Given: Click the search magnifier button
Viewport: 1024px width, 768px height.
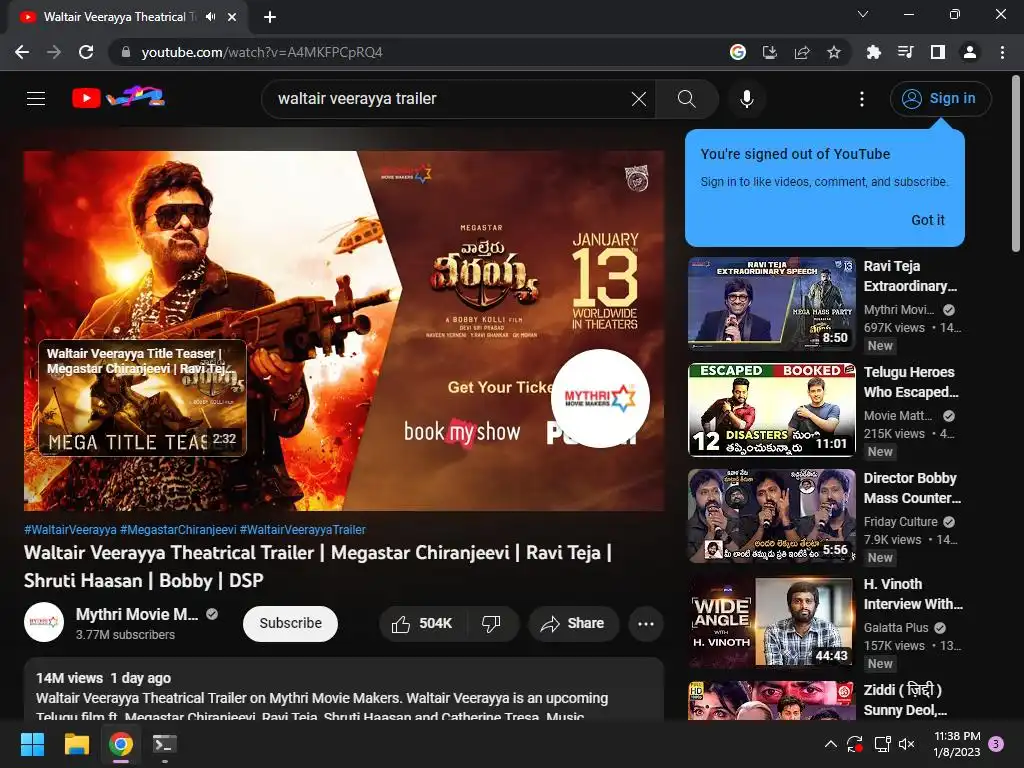Looking at the screenshot, I should point(686,99).
